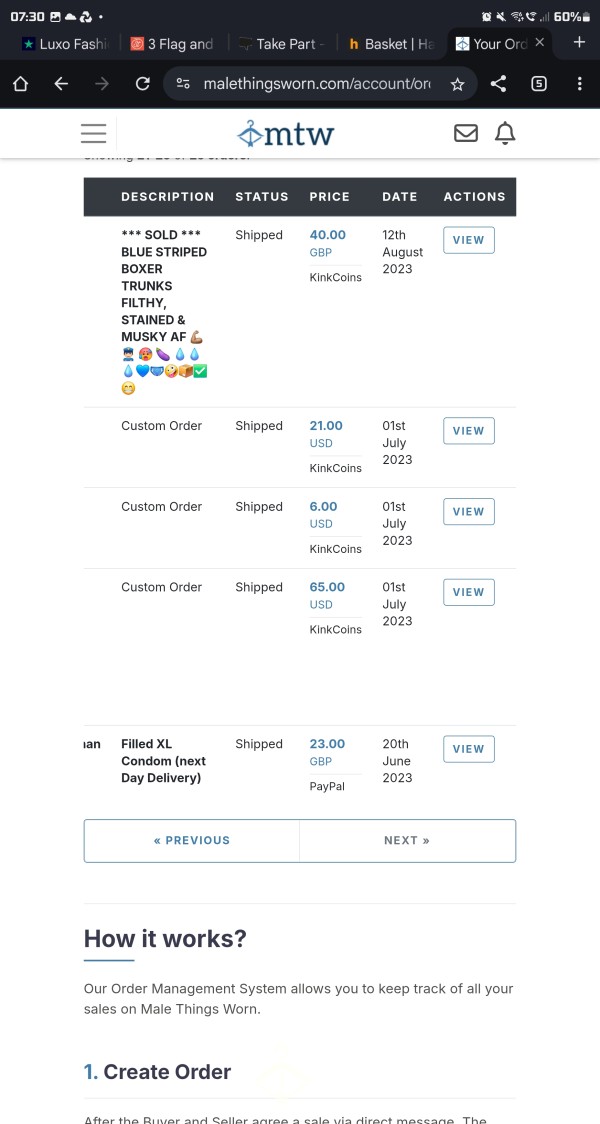Switch to the Luxo Fashion tab
600x1124 pixels.
point(65,44)
